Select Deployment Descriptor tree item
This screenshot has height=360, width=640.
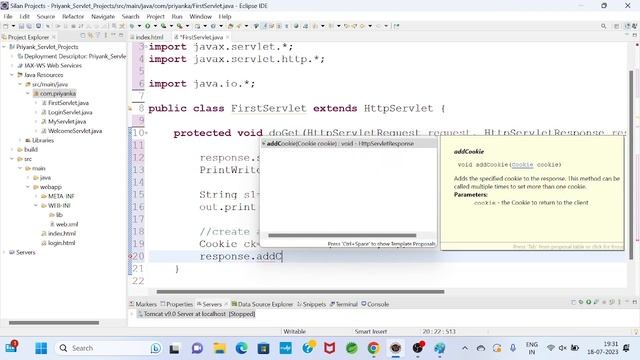pos(71,56)
